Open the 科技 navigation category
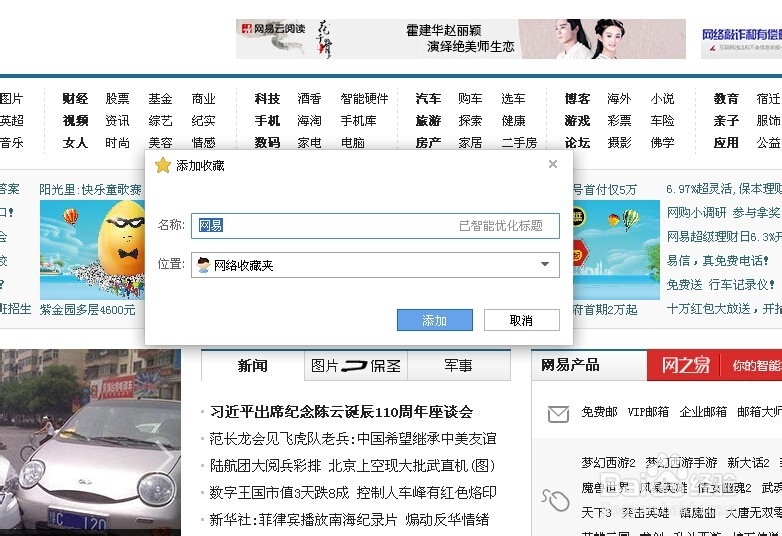This screenshot has height=536, width=782. coord(267,99)
